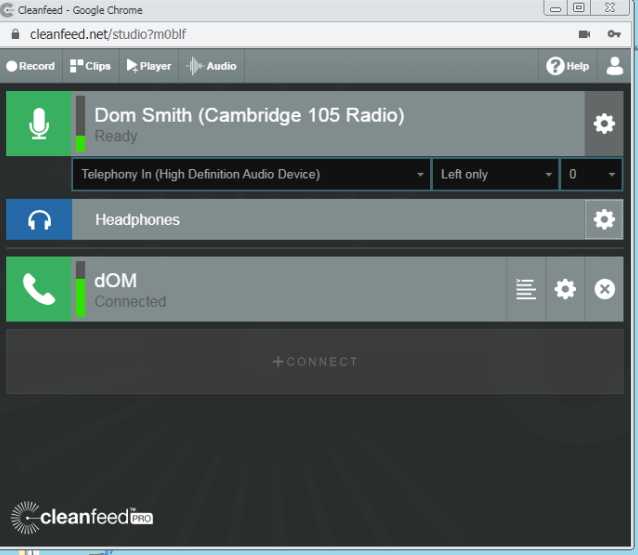Open settings gear for Dom Smith microphone

click(x=604, y=123)
